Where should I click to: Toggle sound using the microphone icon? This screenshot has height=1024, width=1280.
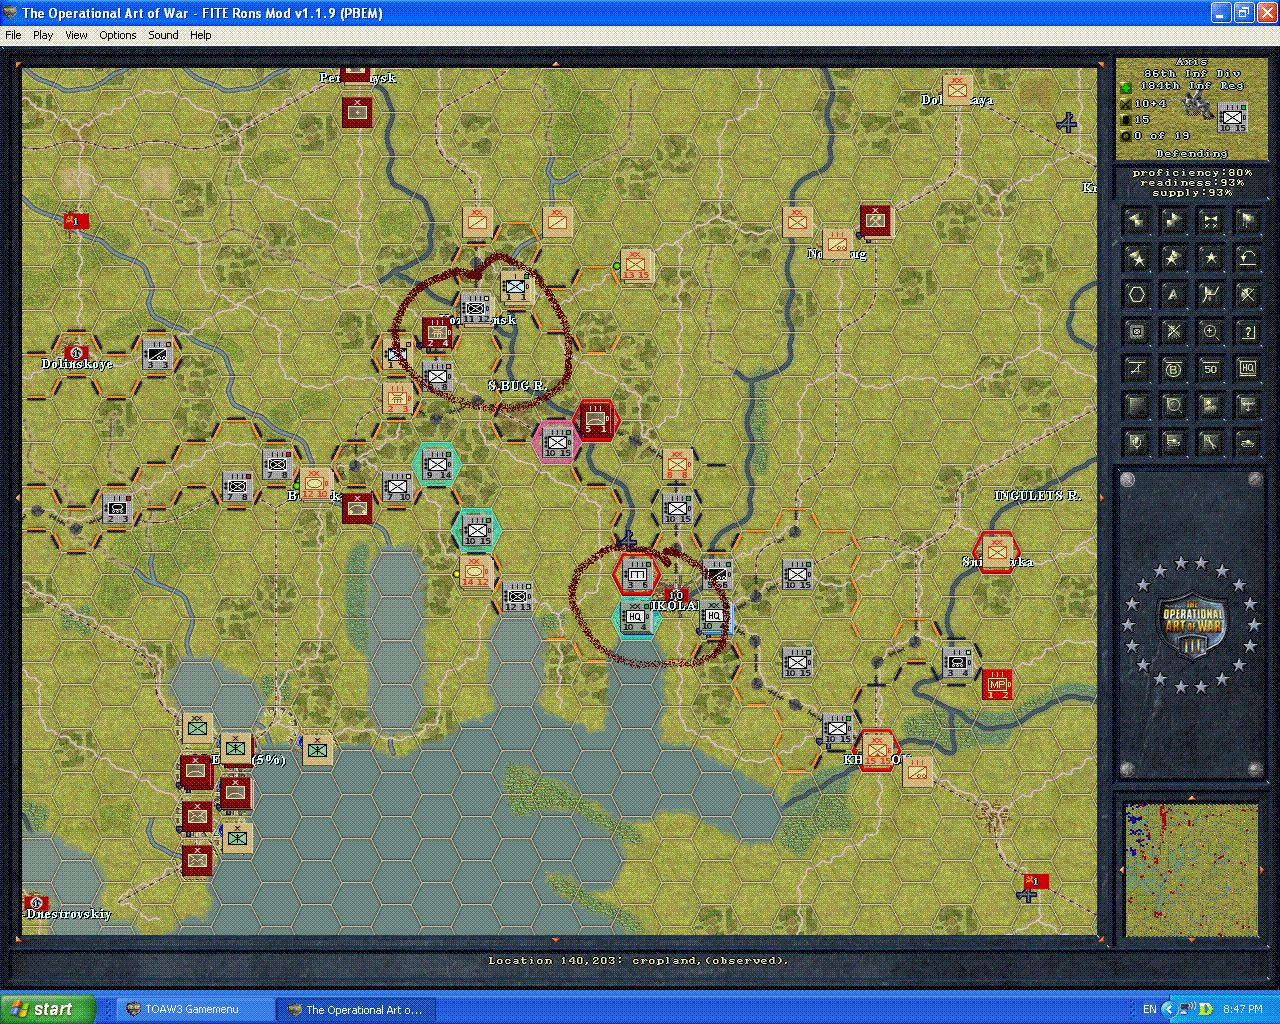[1136, 443]
